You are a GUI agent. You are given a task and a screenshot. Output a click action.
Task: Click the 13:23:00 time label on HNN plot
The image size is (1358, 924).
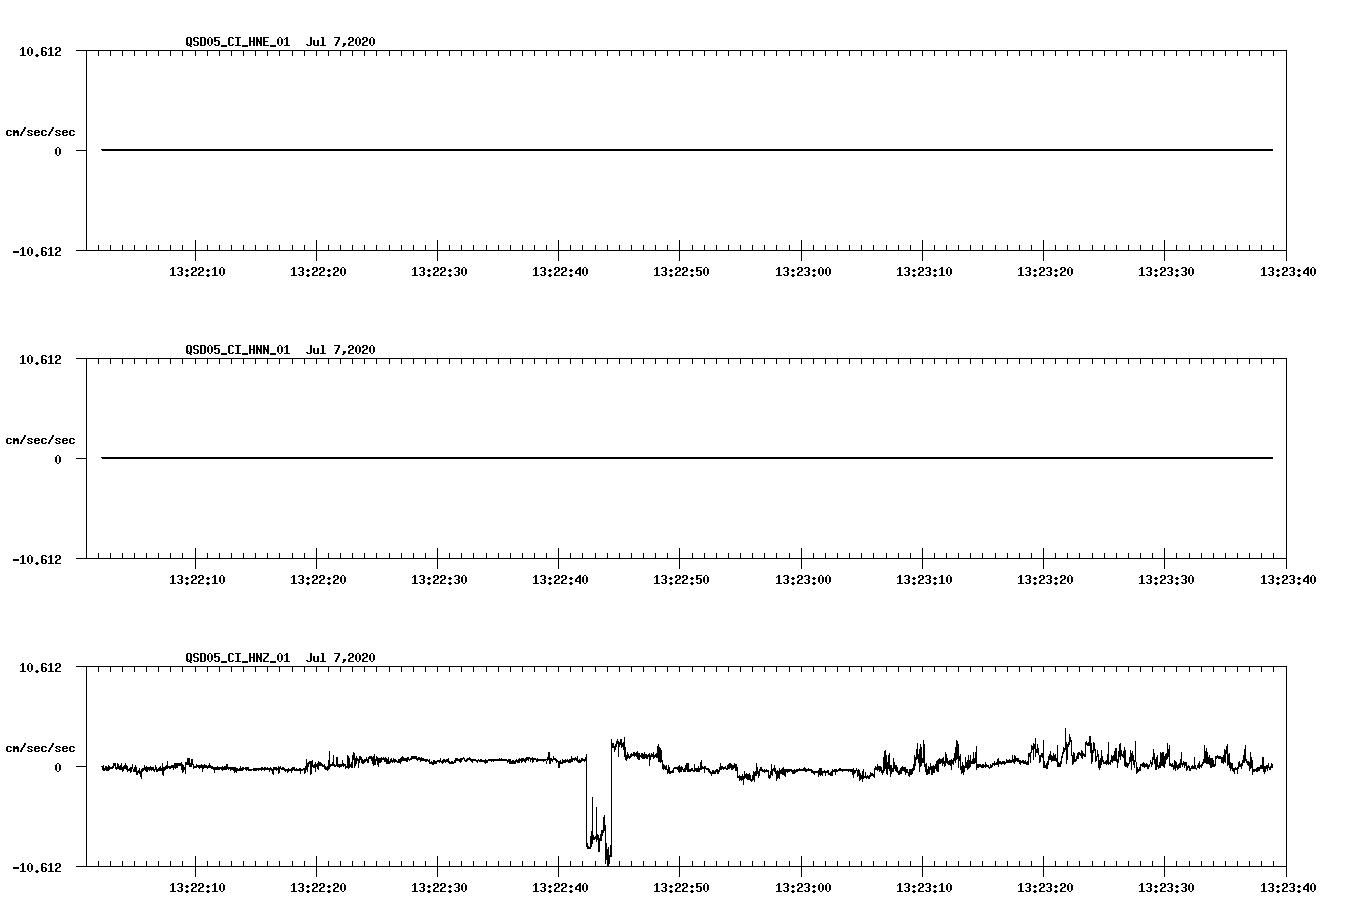(x=803, y=580)
